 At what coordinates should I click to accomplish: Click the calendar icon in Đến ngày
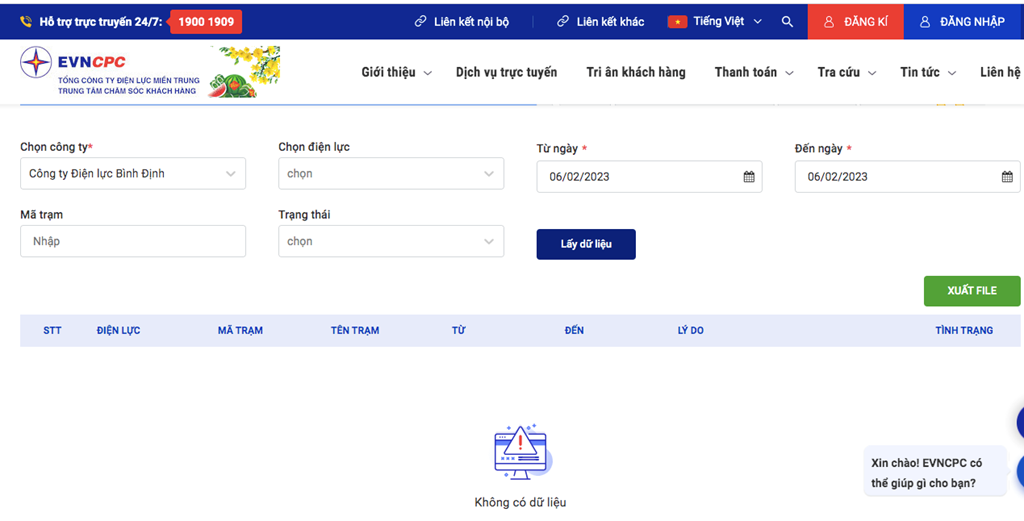point(1006,177)
